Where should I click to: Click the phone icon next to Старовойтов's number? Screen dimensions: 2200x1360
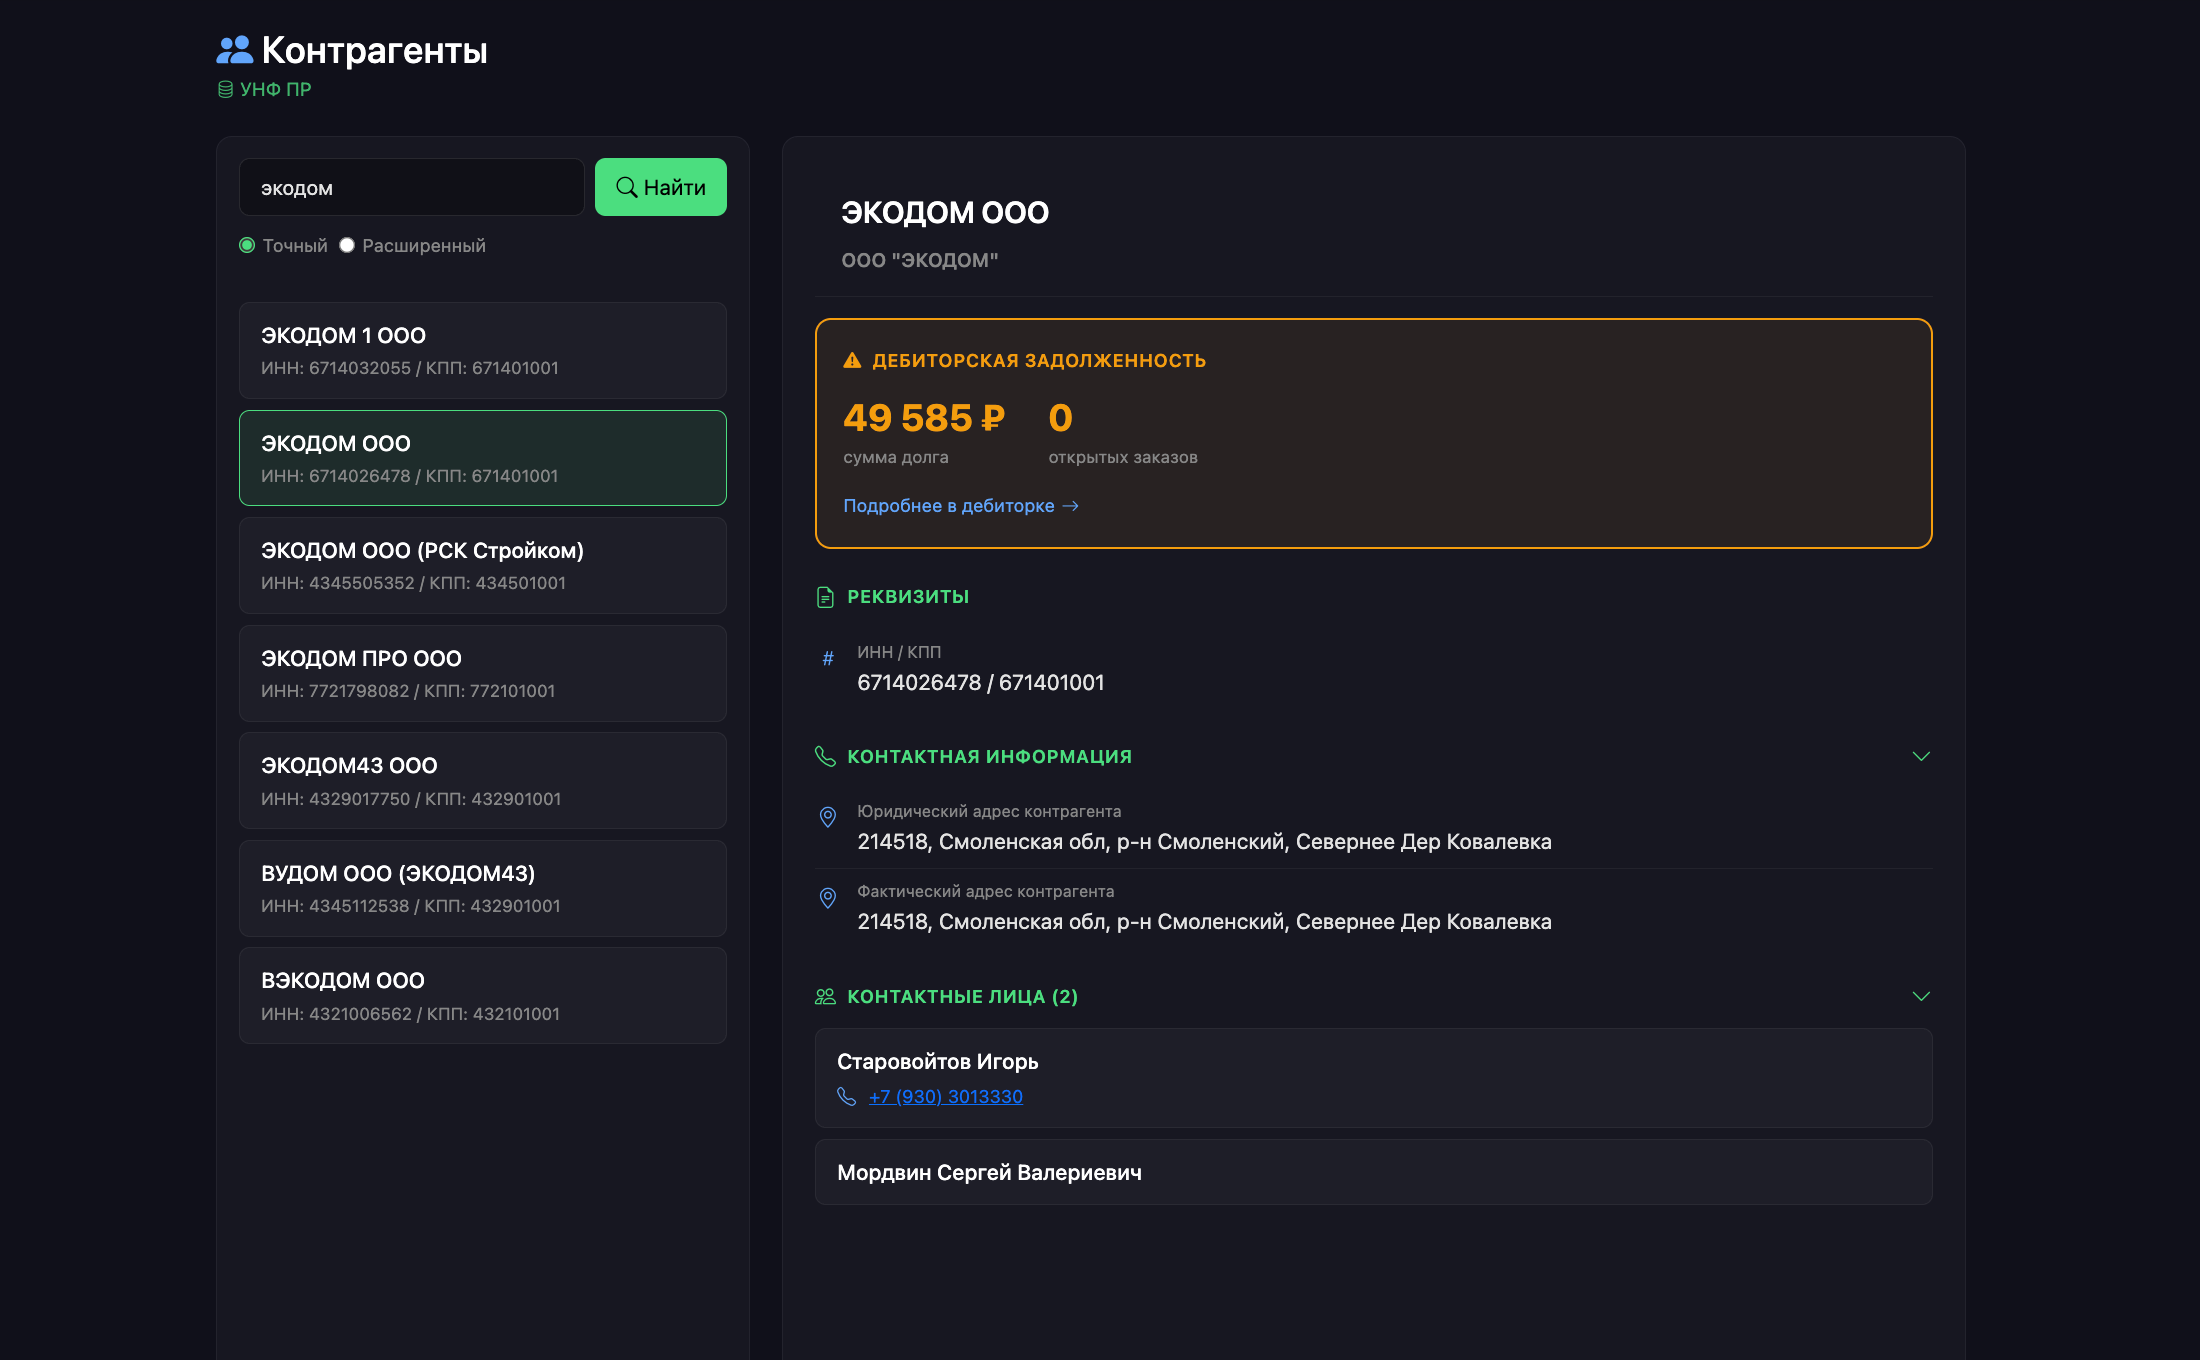(847, 1095)
